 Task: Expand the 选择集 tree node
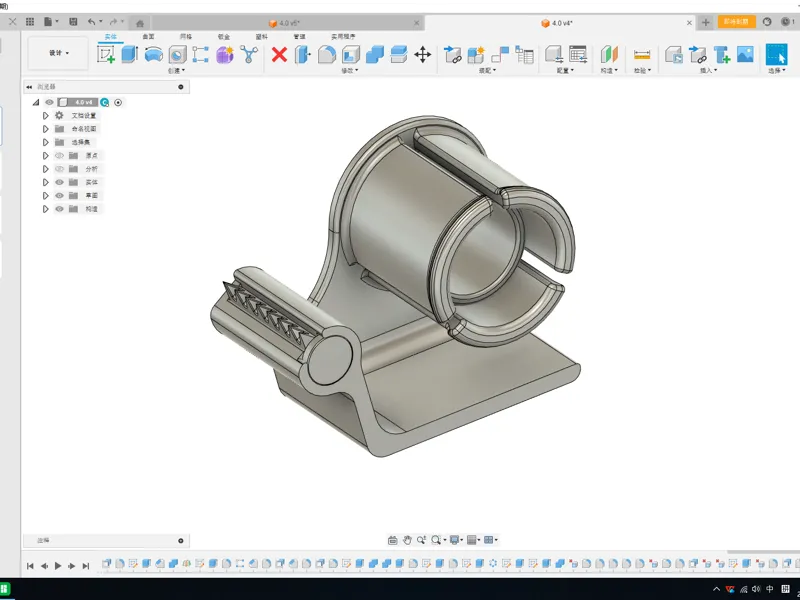click(x=45, y=142)
